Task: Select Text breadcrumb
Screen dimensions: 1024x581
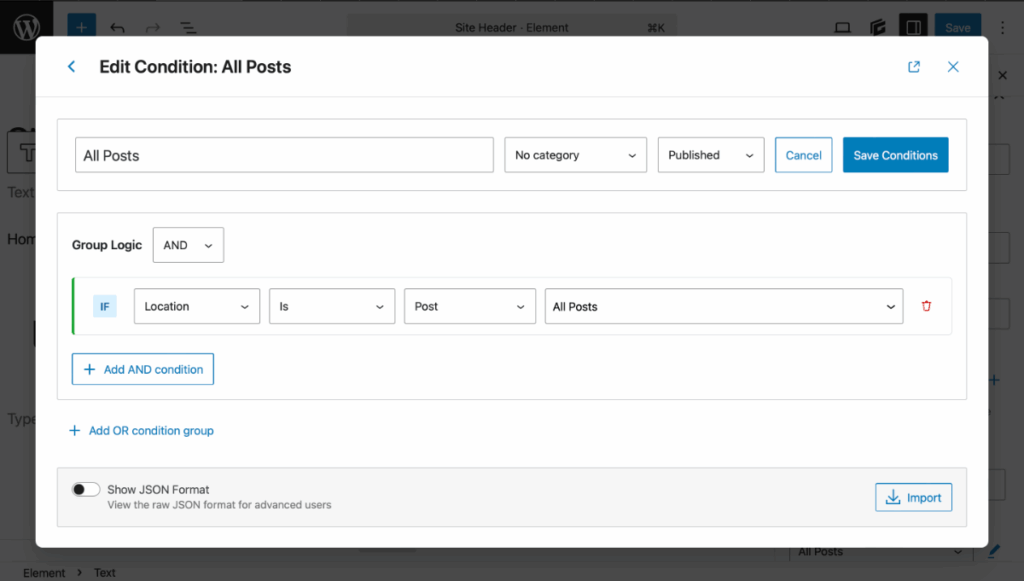Action: [104, 573]
